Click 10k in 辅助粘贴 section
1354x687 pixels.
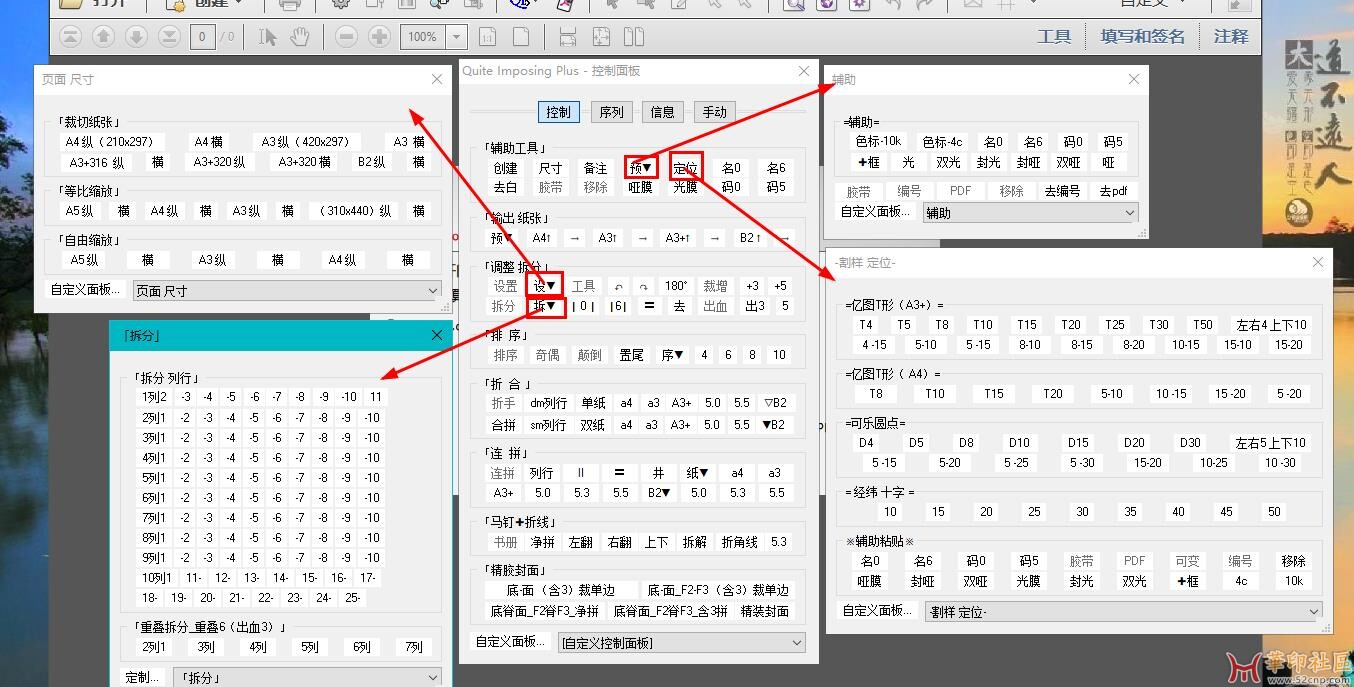(1293, 580)
